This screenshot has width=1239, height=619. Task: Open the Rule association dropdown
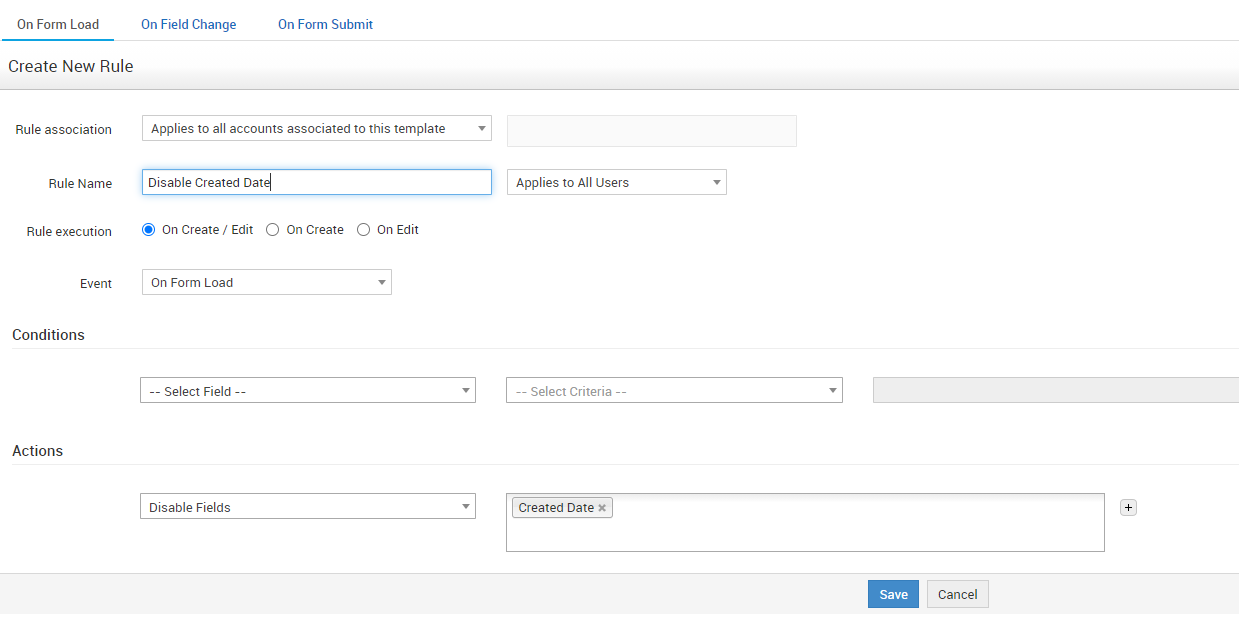pos(316,128)
